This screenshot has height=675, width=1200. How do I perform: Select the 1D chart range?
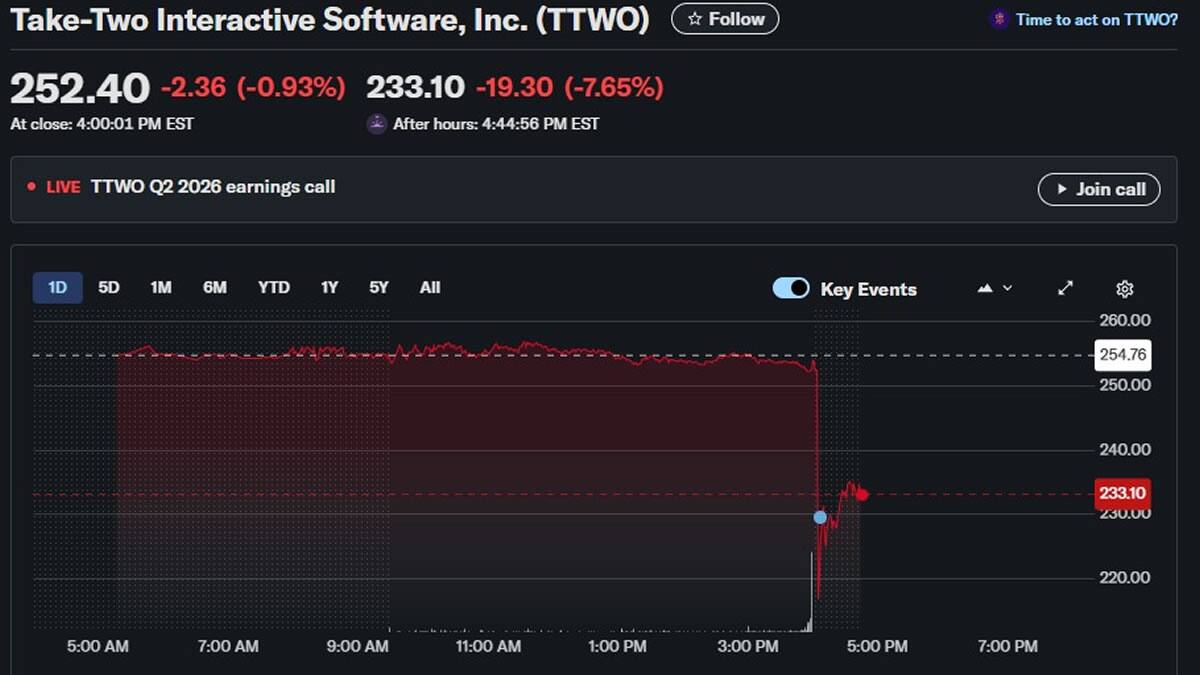(57, 288)
